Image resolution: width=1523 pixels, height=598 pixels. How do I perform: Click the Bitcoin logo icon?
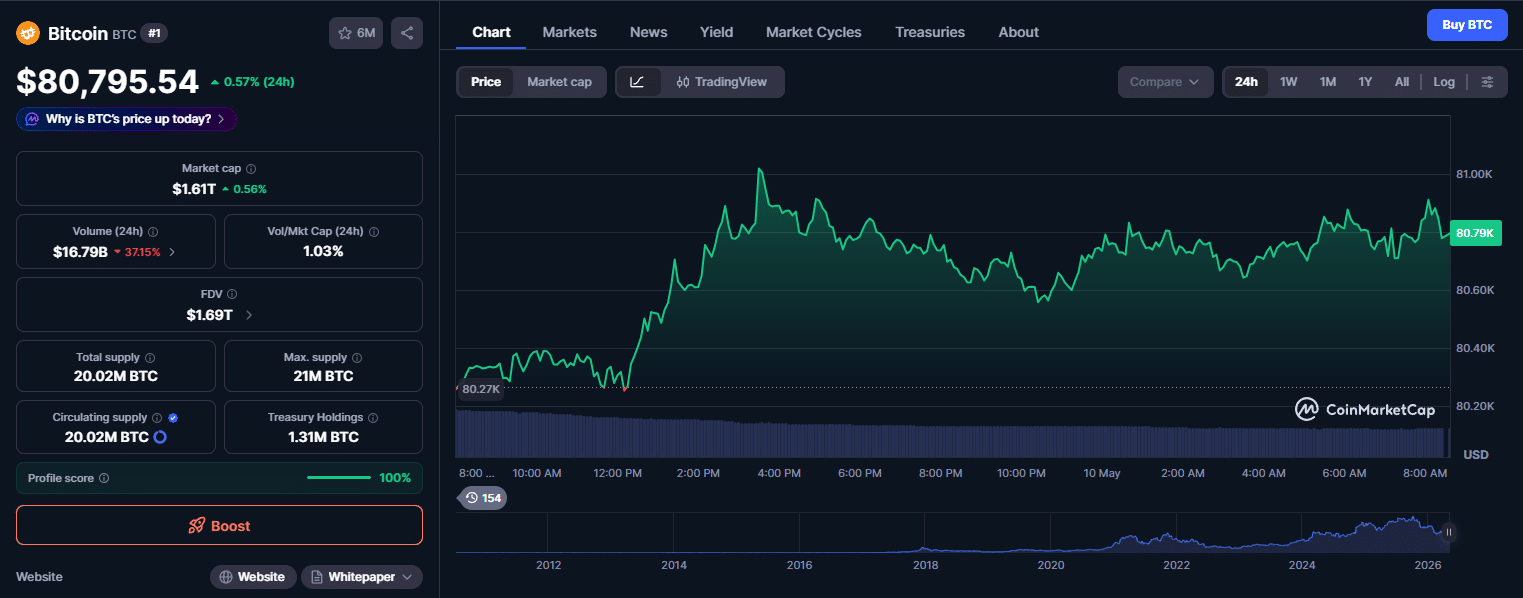(27, 33)
